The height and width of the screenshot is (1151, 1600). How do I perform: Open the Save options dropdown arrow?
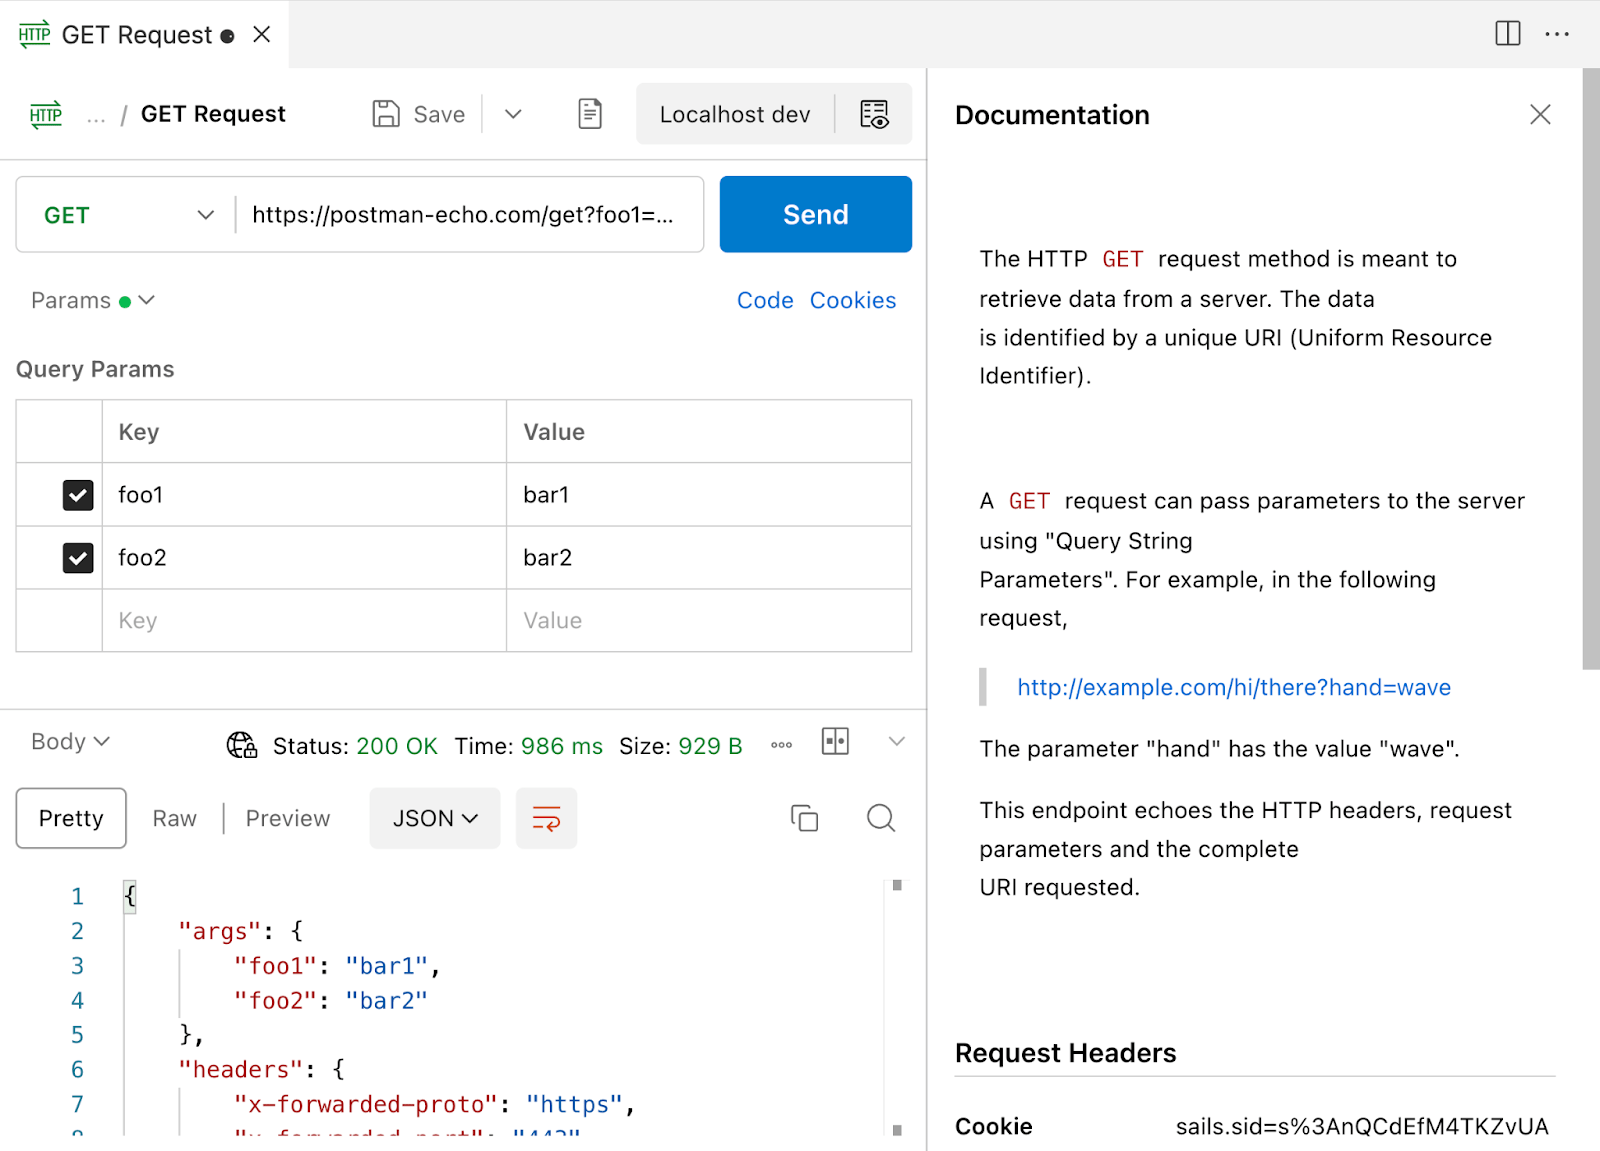pos(513,114)
